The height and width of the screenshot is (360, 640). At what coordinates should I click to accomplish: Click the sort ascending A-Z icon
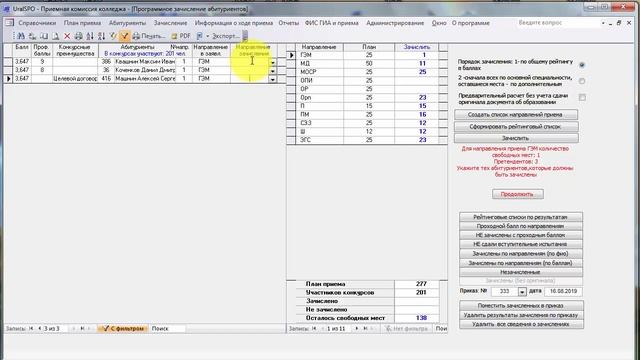click(x=90, y=36)
